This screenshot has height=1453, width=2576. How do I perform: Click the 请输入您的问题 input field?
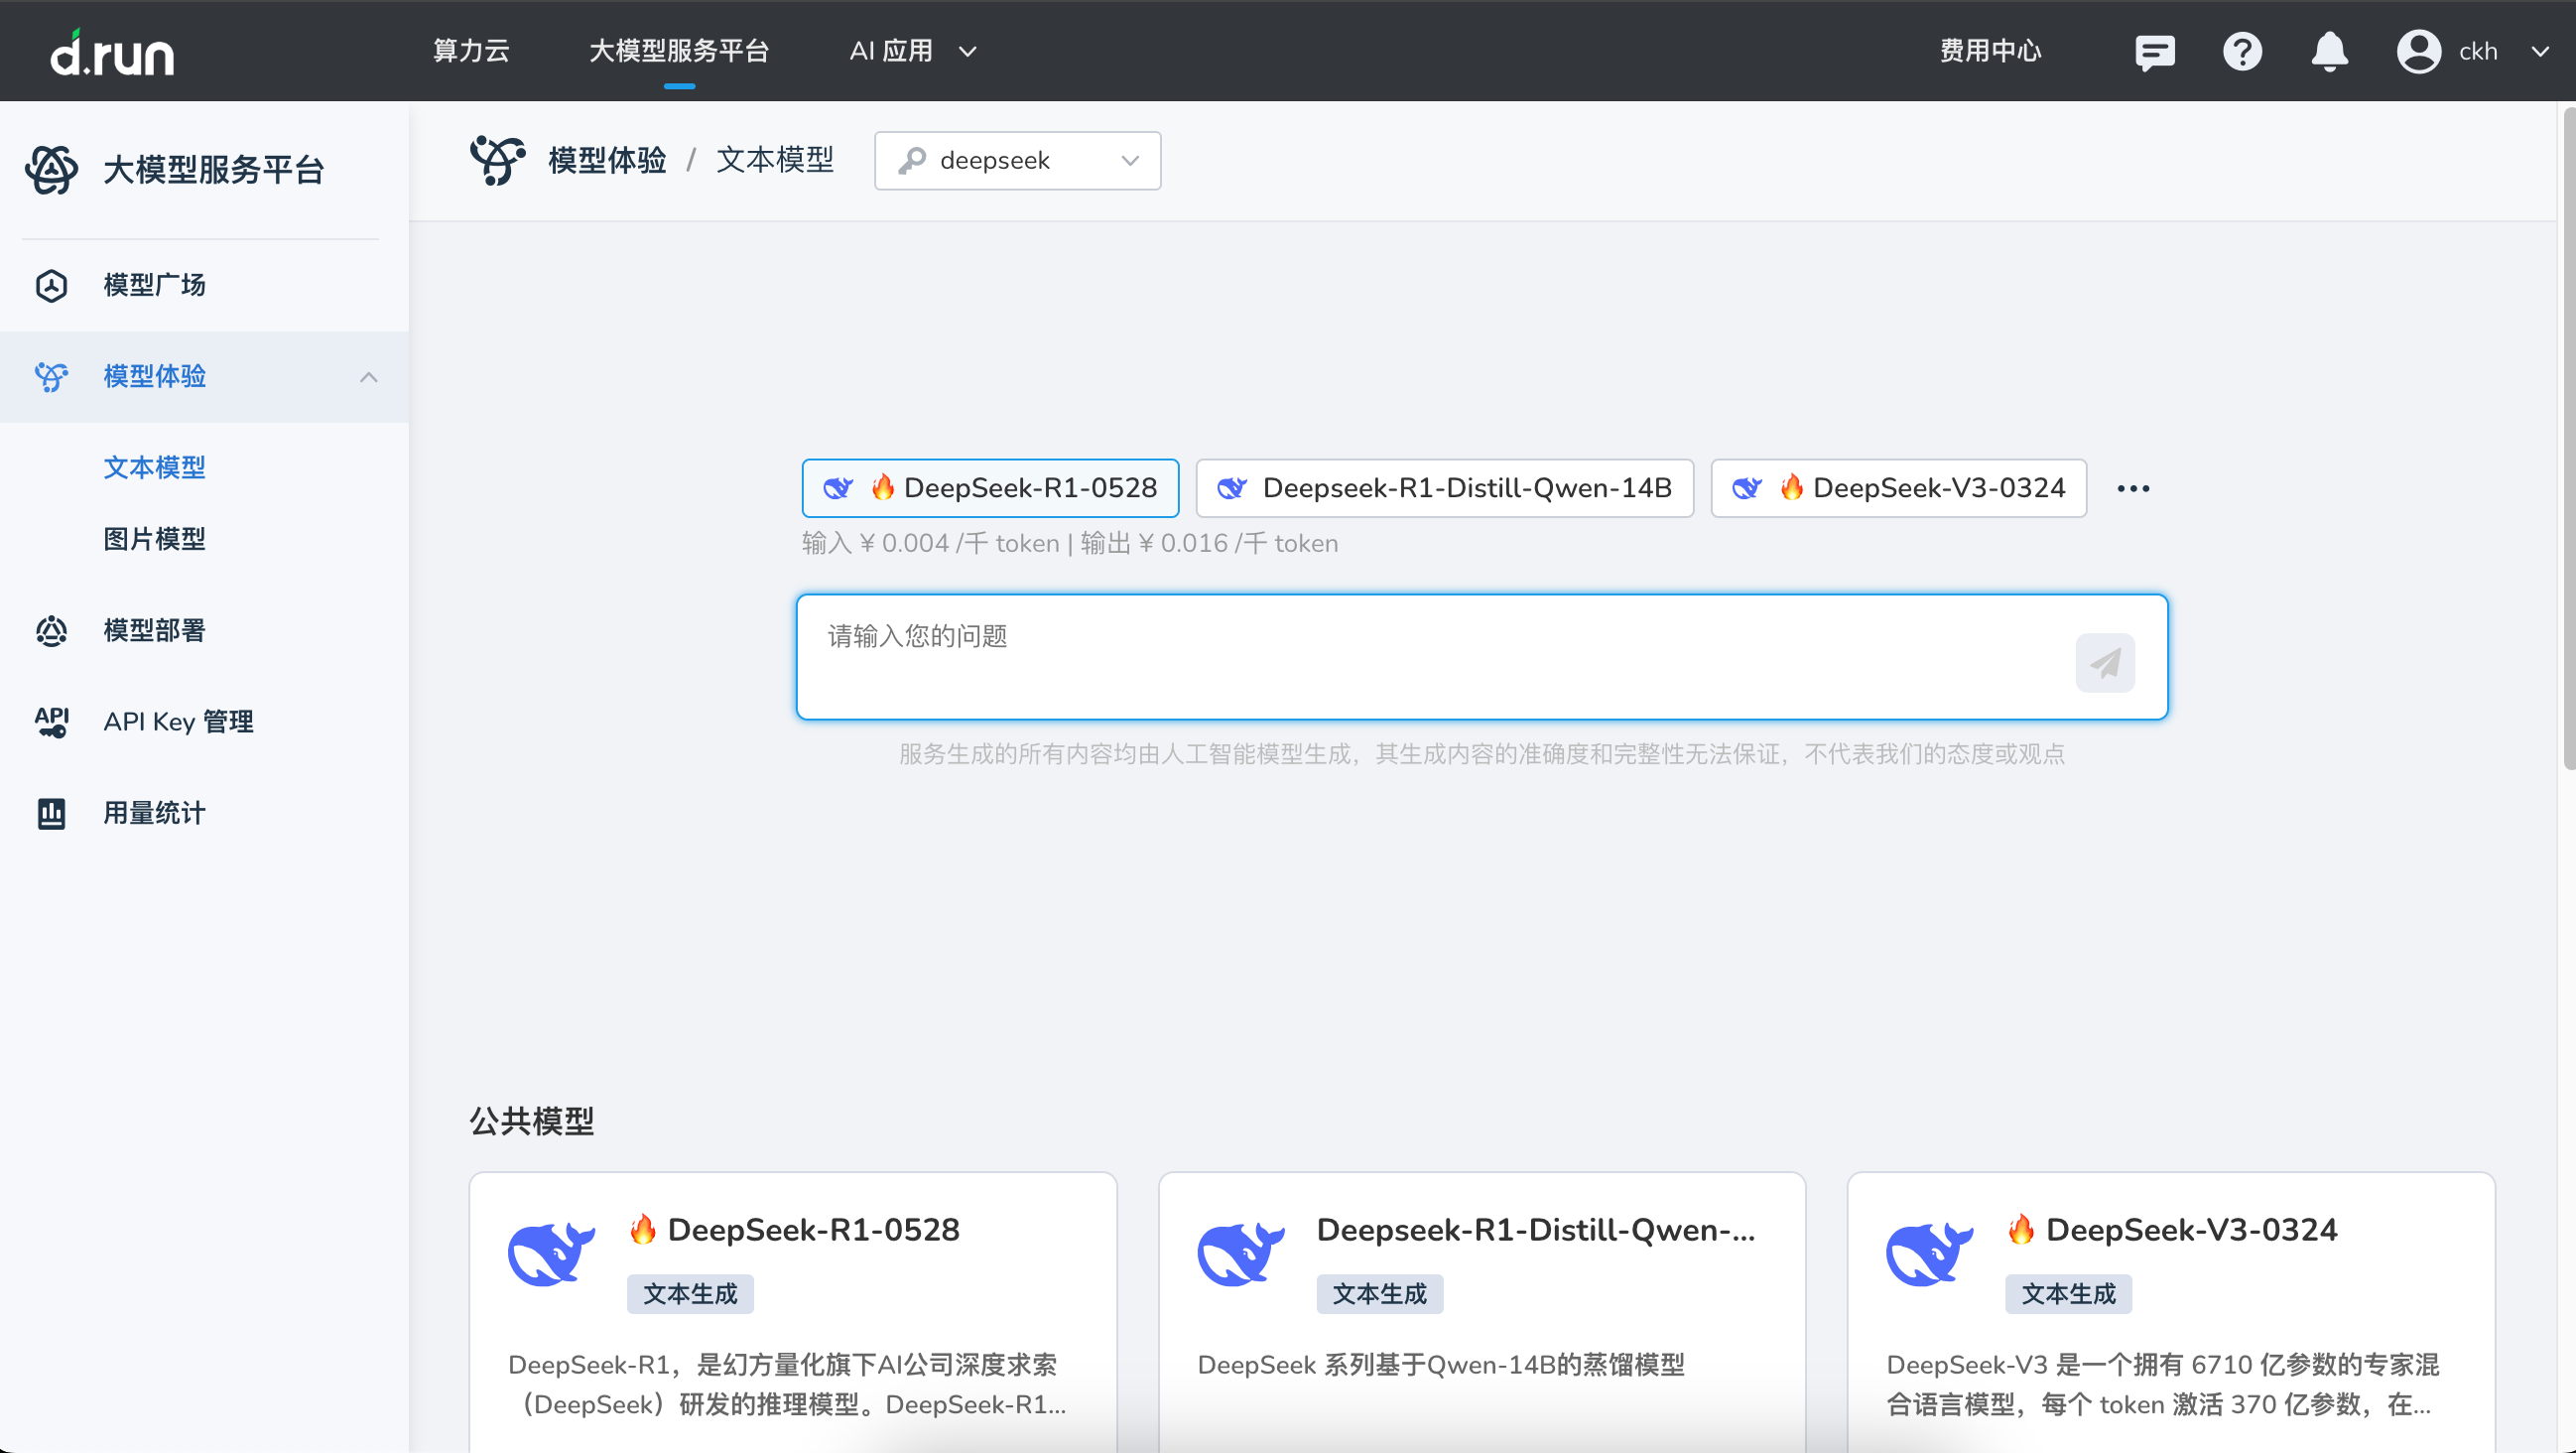[x=1430, y=655]
